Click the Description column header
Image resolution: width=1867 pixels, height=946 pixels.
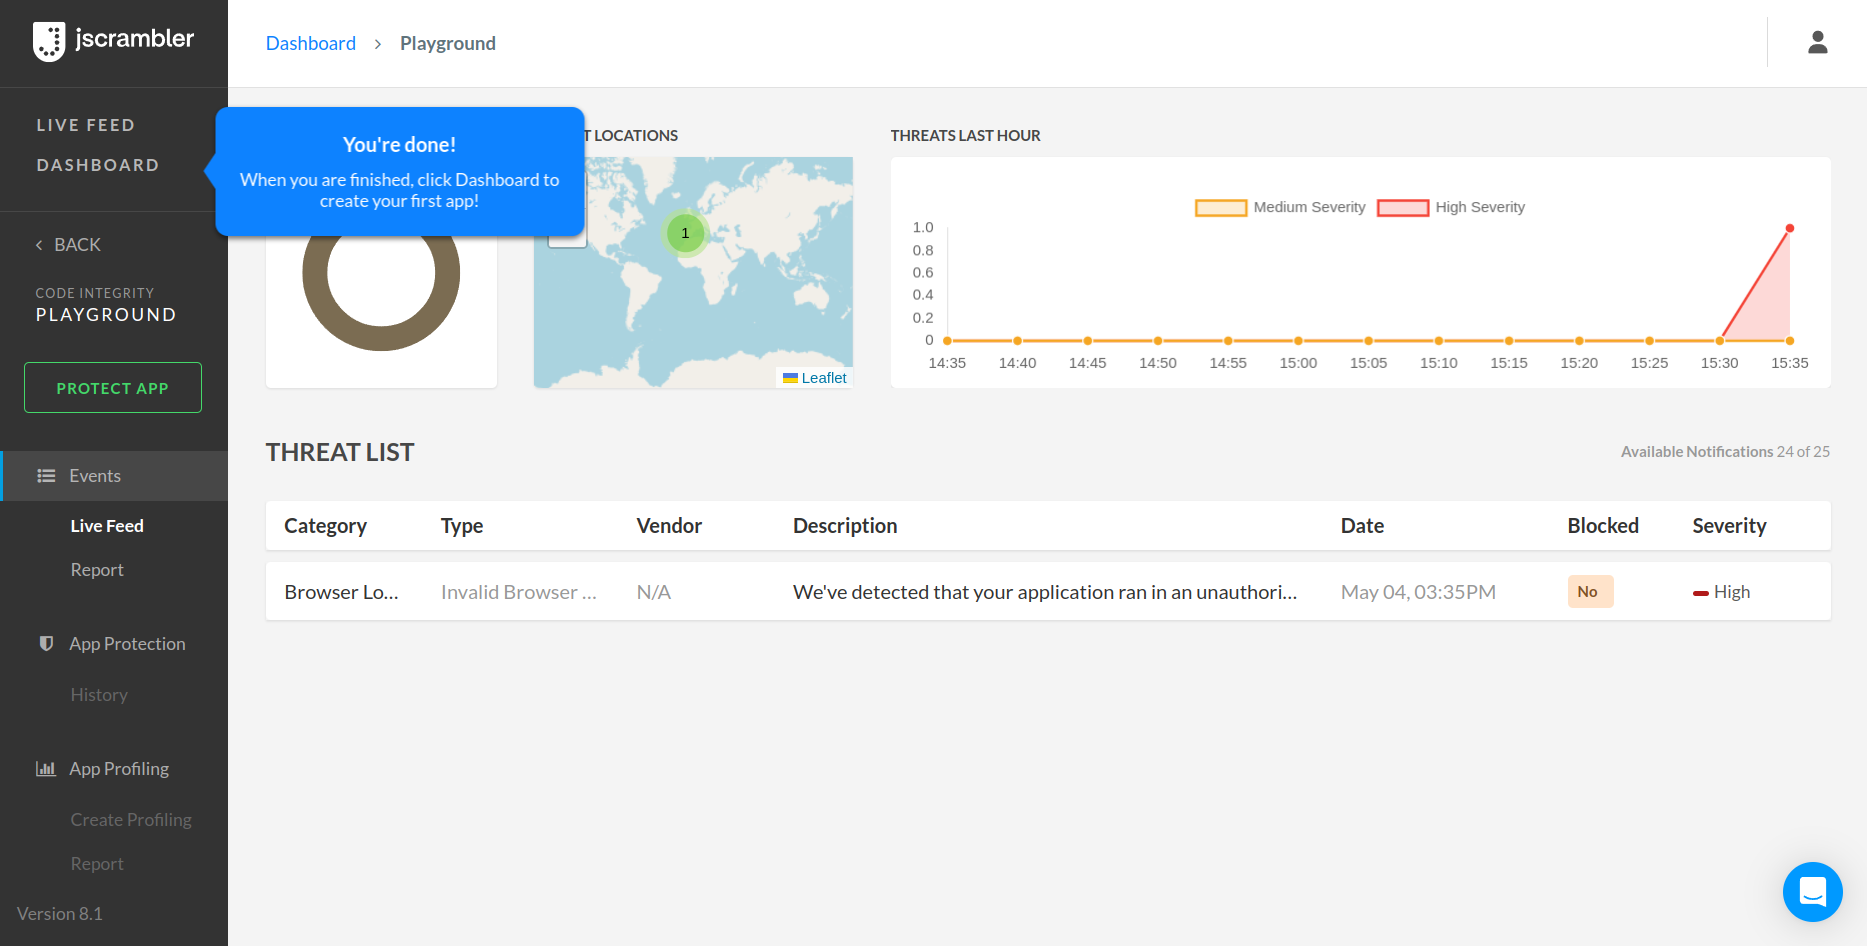click(x=845, y=526)
